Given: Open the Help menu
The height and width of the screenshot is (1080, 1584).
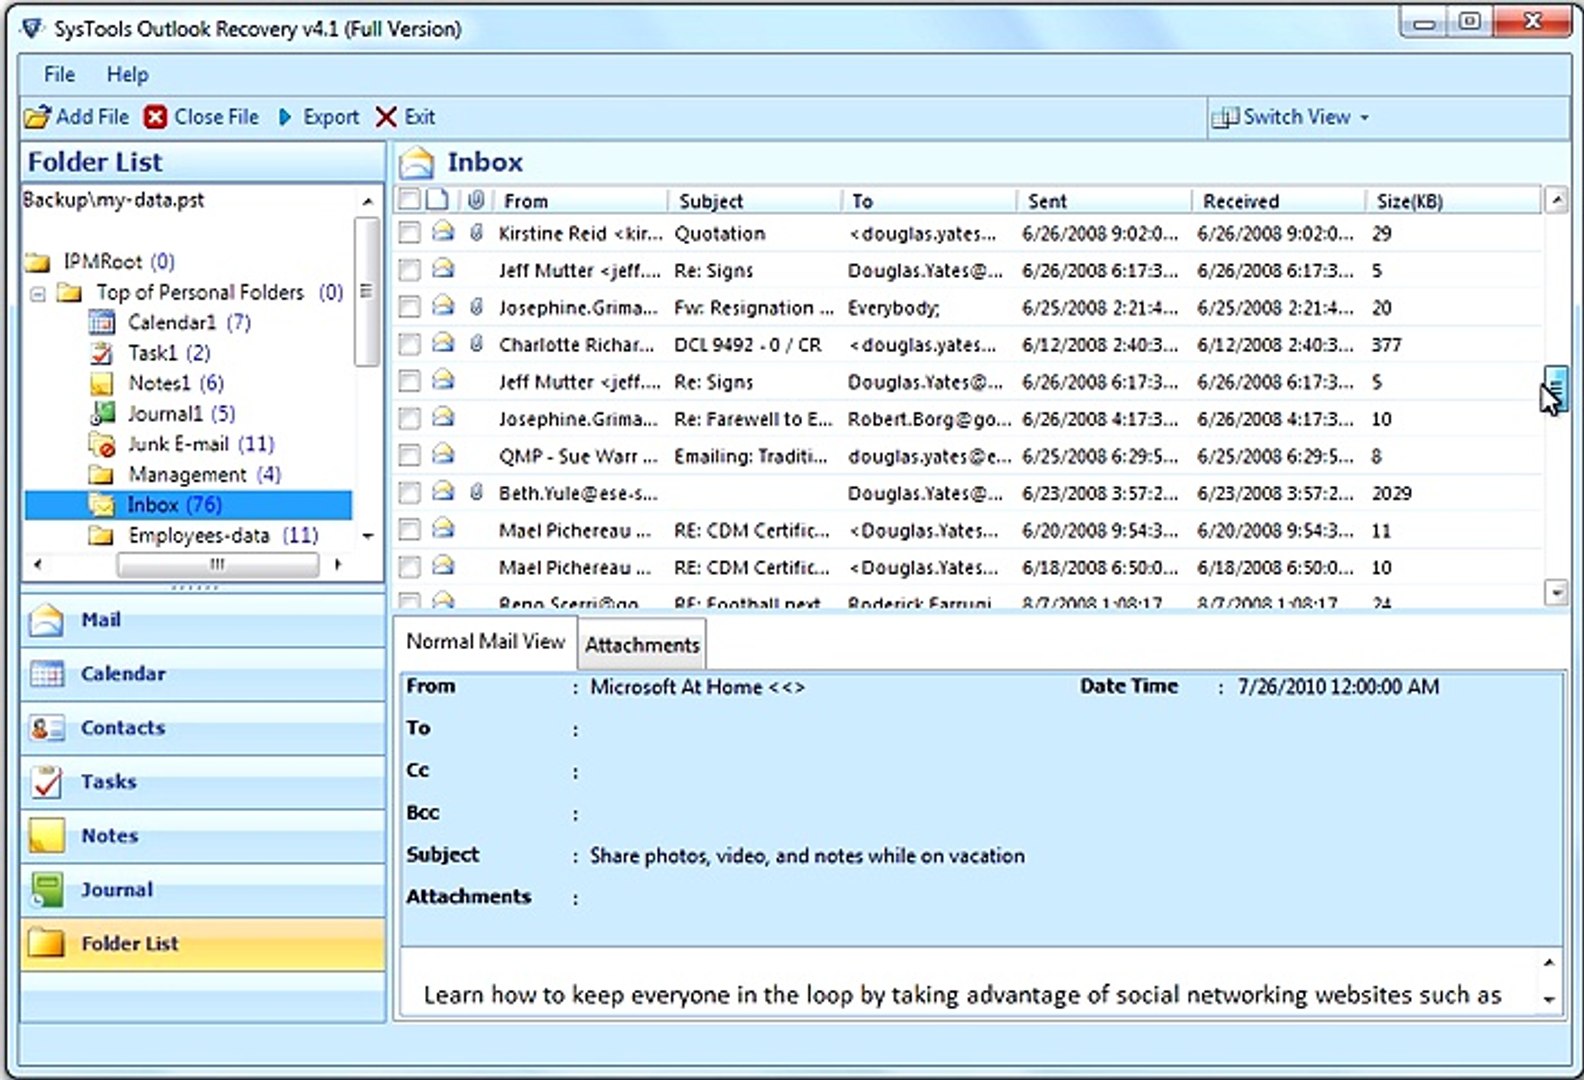Looking at the screenshot, I should pyautogui.click(x=127, y=74).
